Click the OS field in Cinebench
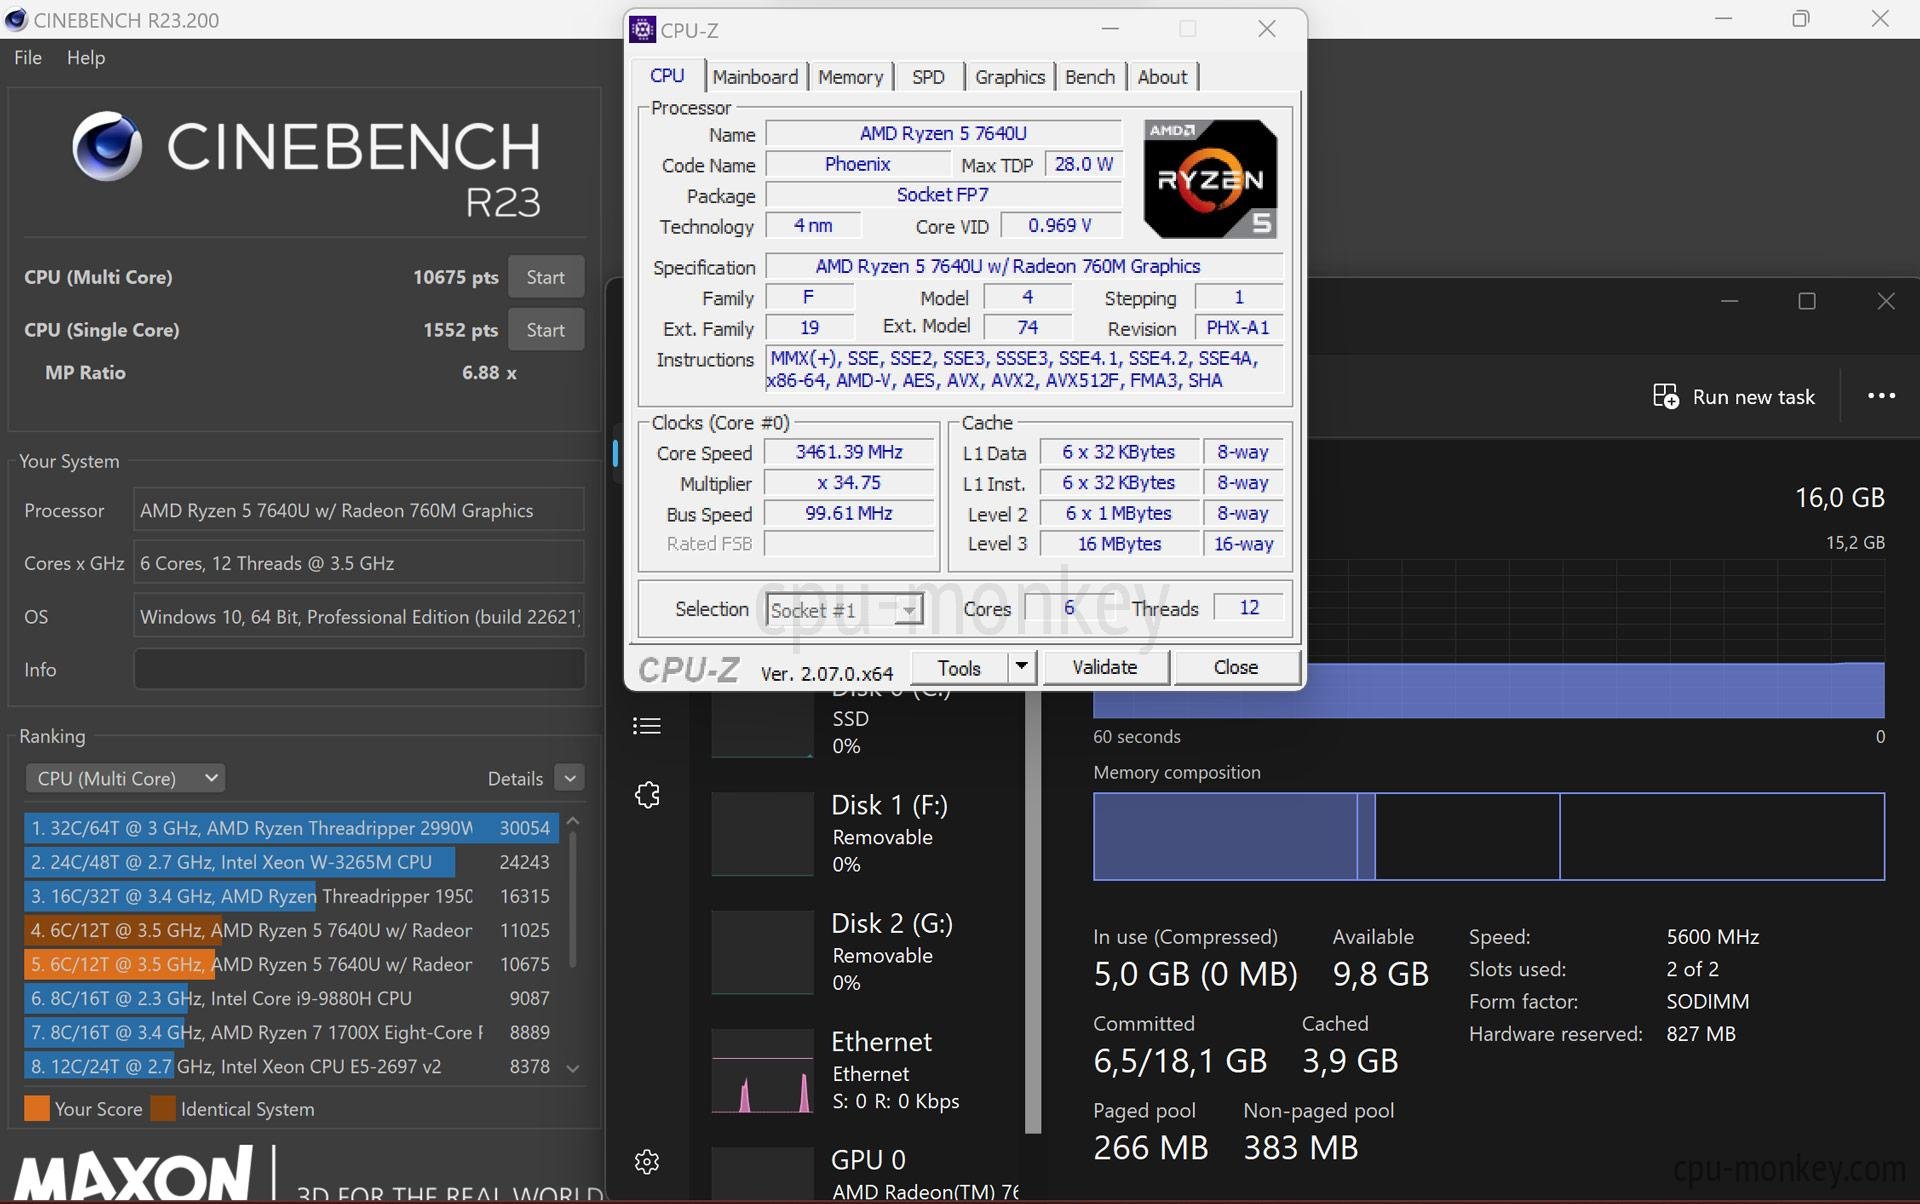The height and width of the screenshot is (1204, 1920). pyautogui.click(x=359, y=616)
